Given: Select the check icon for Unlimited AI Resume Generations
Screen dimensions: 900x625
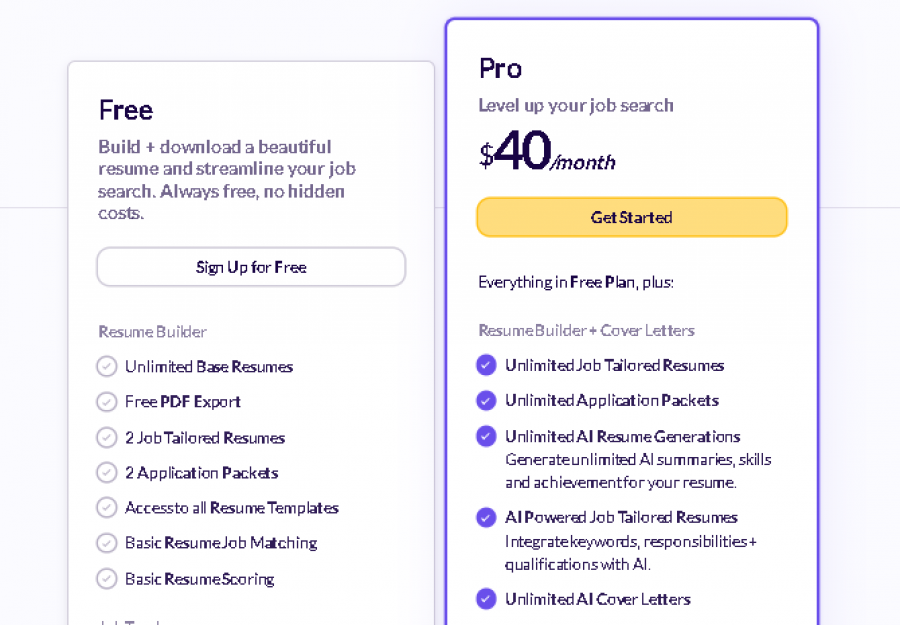Looking at the screenshot, I should [x=486, y=436].
